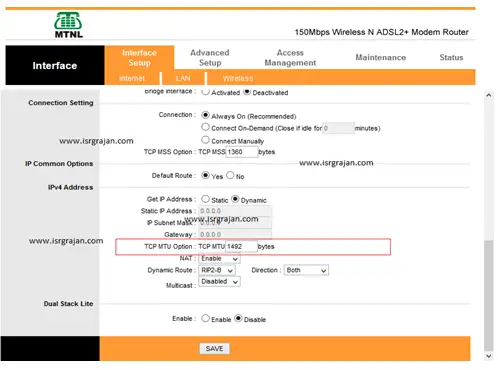This screenshot has height=370, width=498.
Task: Set Default Route to No
Action: coord(230,175)
